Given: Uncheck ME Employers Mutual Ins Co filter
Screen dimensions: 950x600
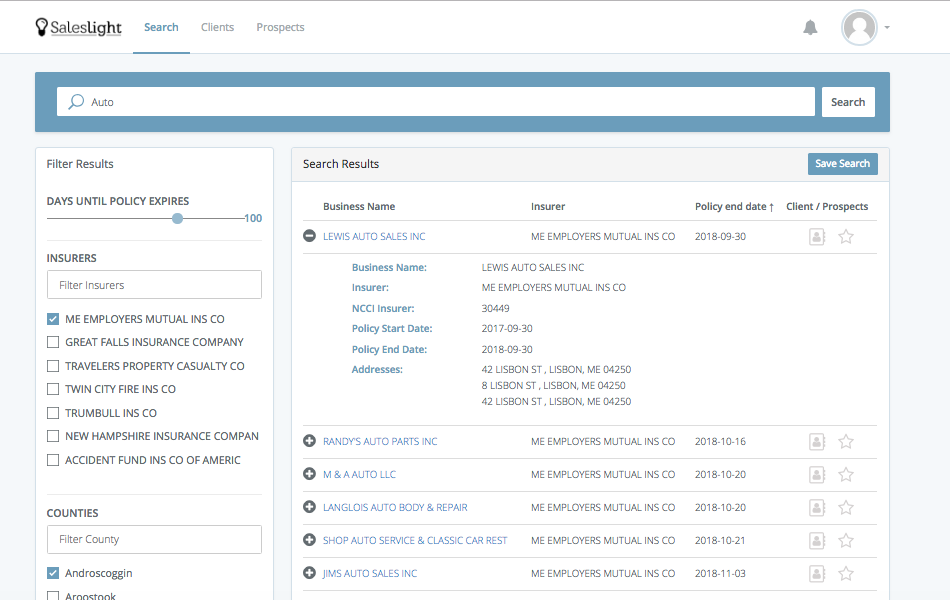Looking at the screenshot, I should [53, 319].
